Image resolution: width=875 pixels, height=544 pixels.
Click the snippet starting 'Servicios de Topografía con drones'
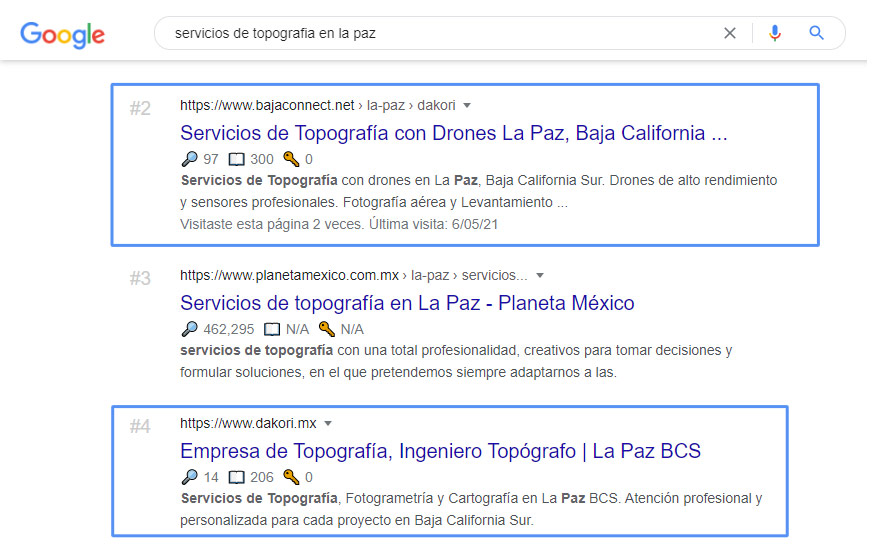[479, 191]
